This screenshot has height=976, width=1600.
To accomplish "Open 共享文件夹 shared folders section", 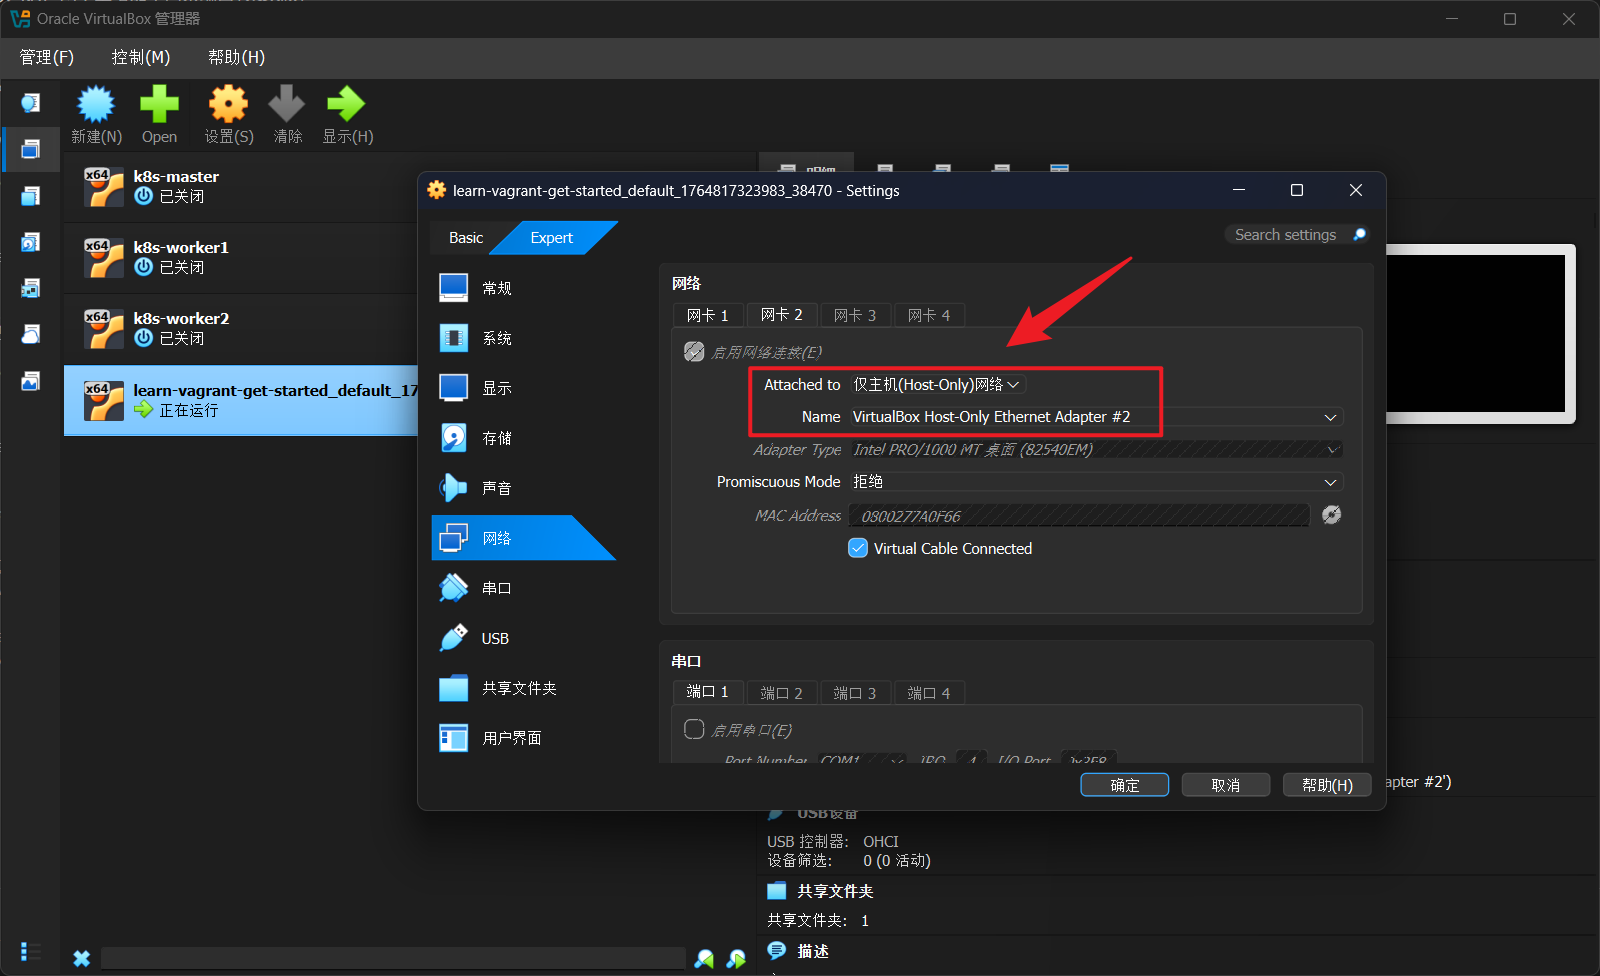I will [518, 688].
